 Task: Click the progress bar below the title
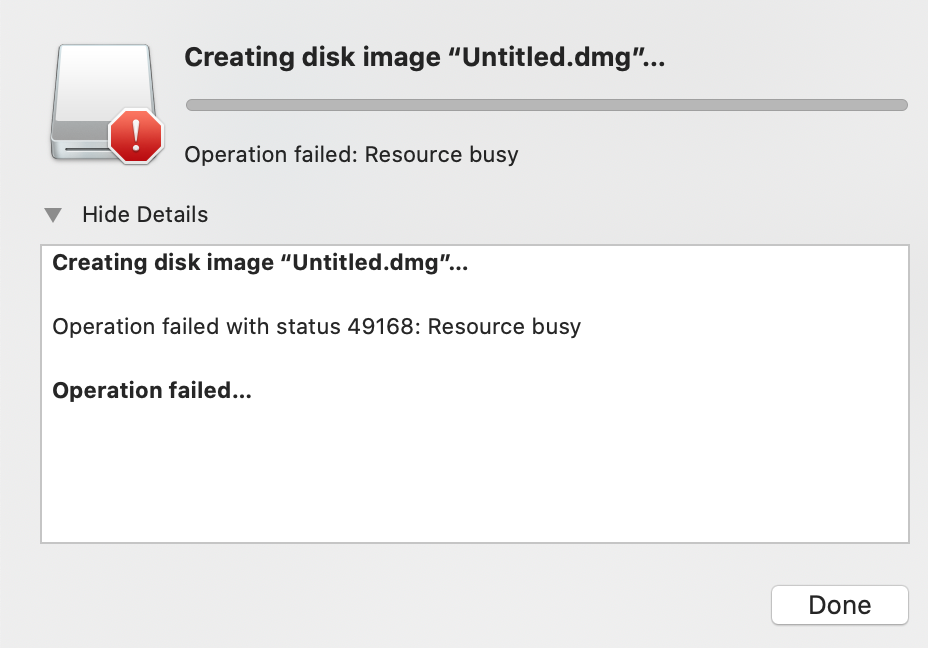click(x=546, y=104)
